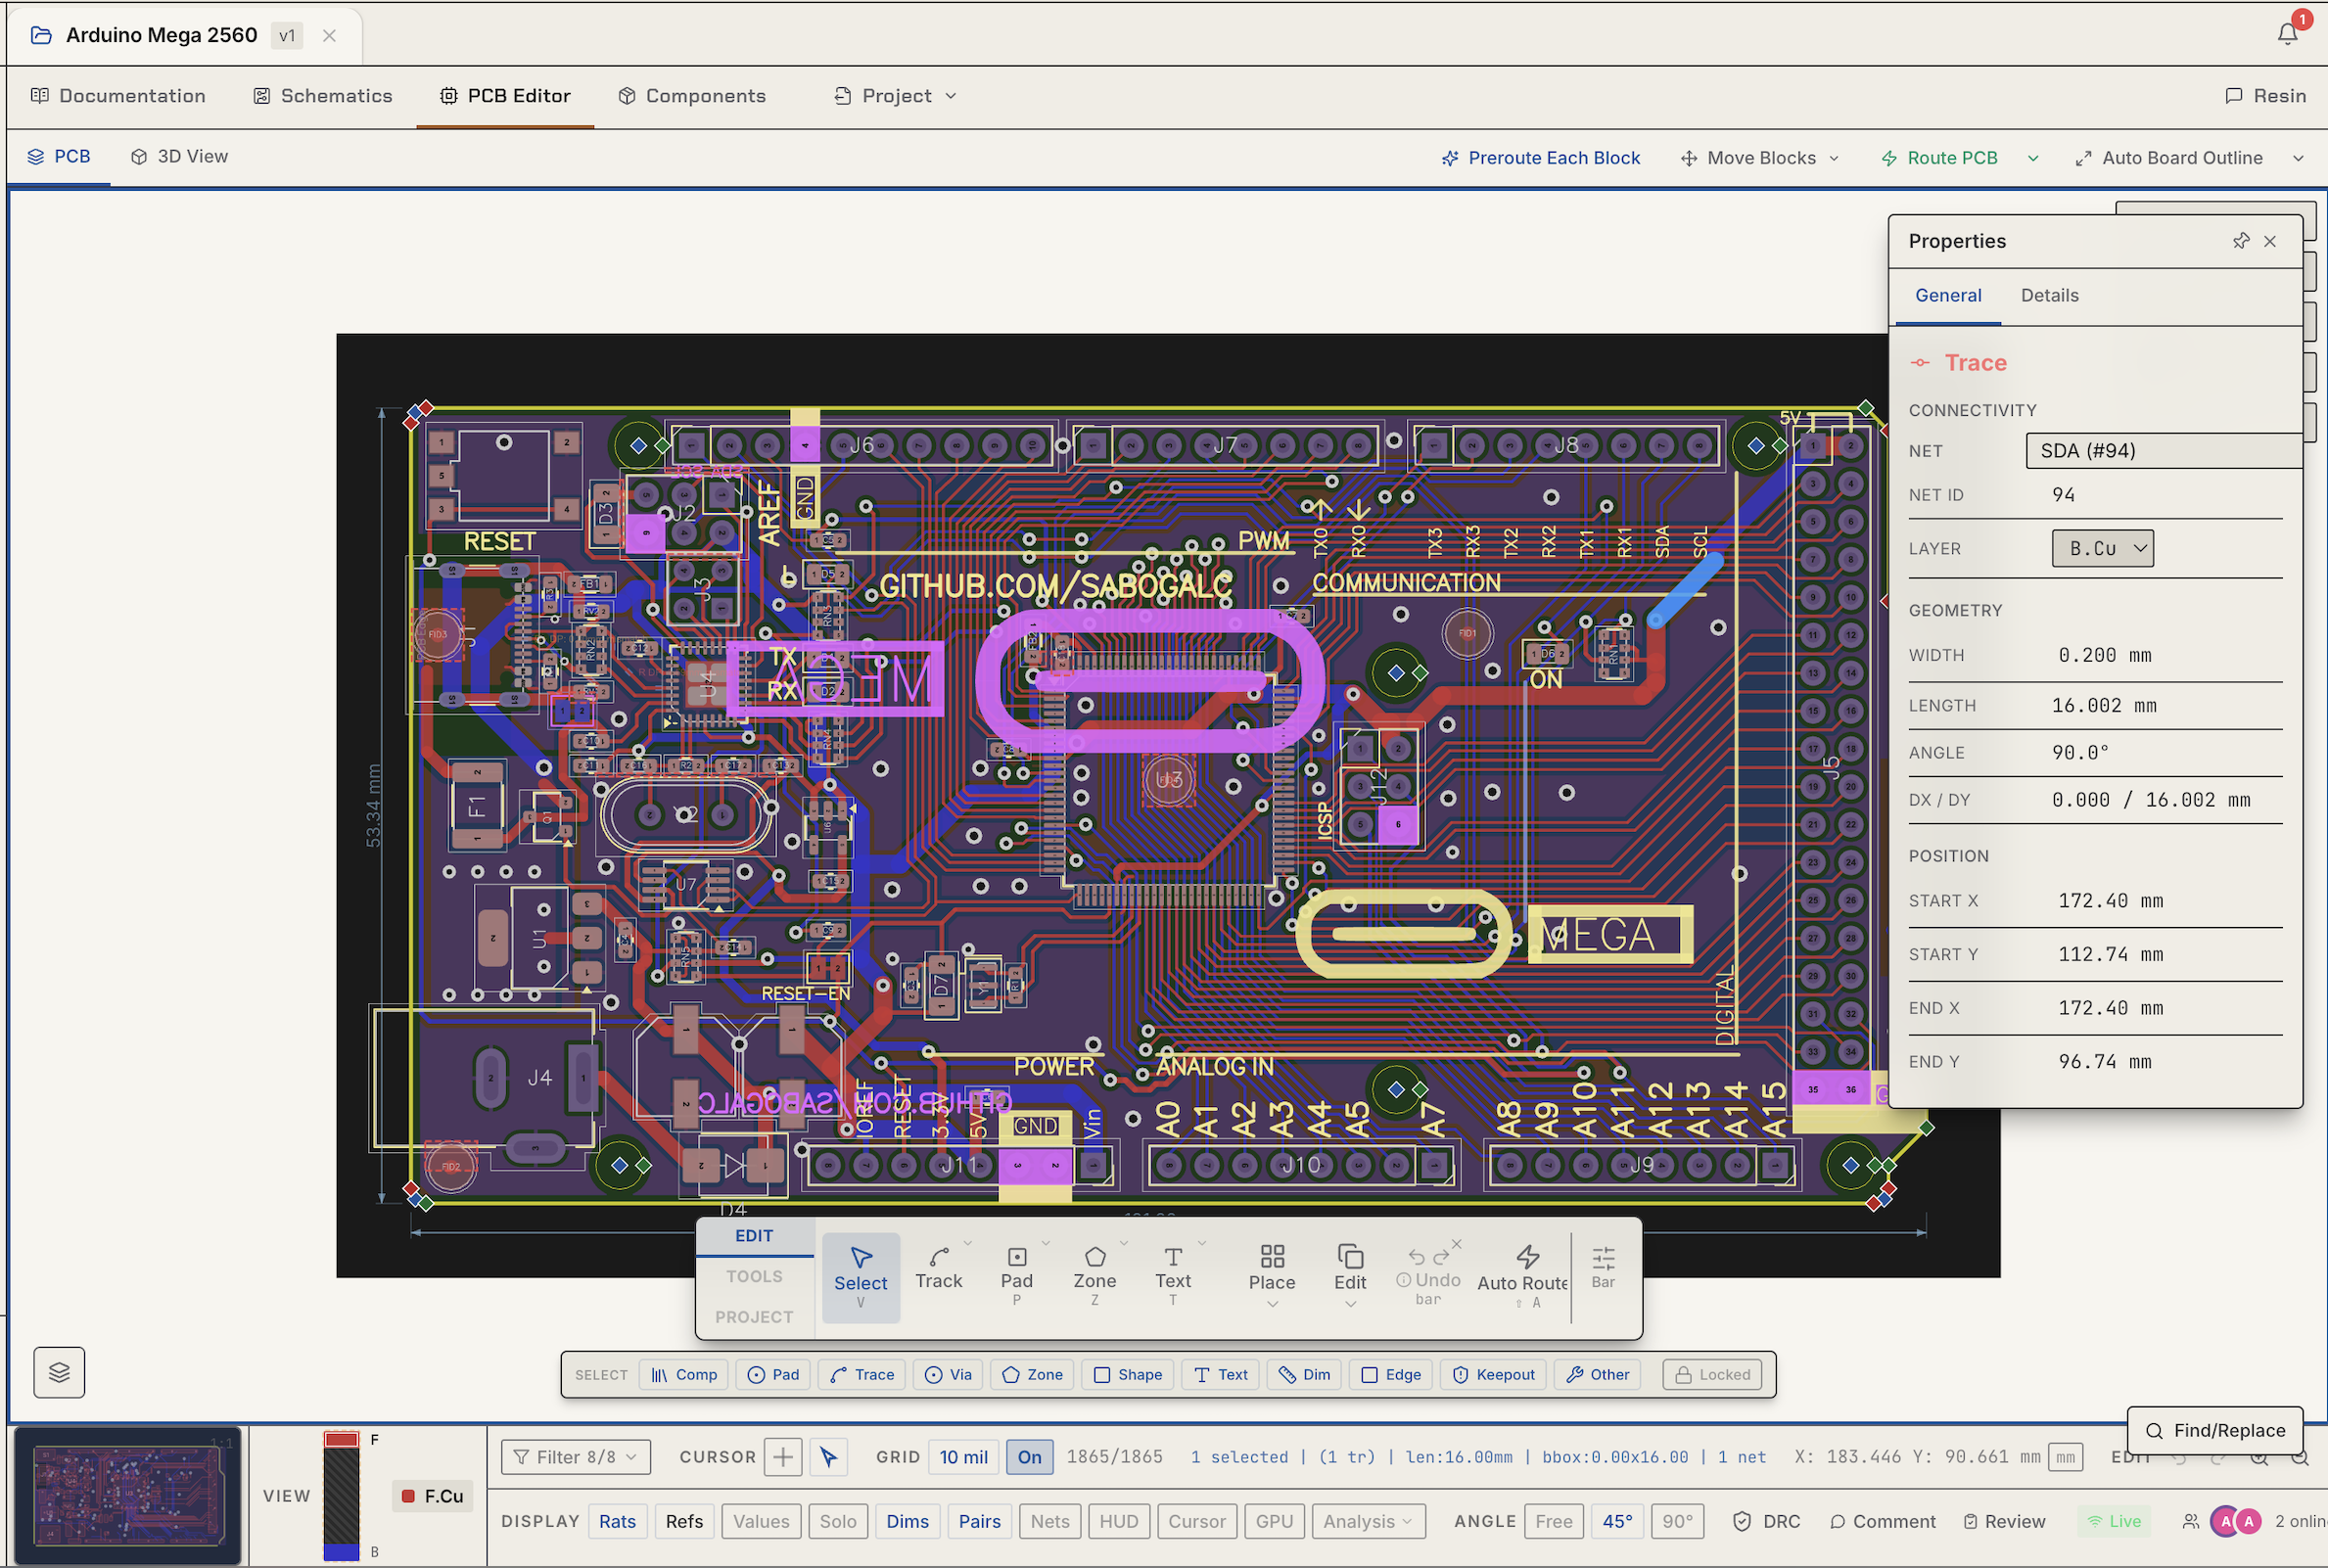Viewport: 2328px width, 1568px height.
Task: Toggle Locked selection filter
Action: point(1713,1375)
